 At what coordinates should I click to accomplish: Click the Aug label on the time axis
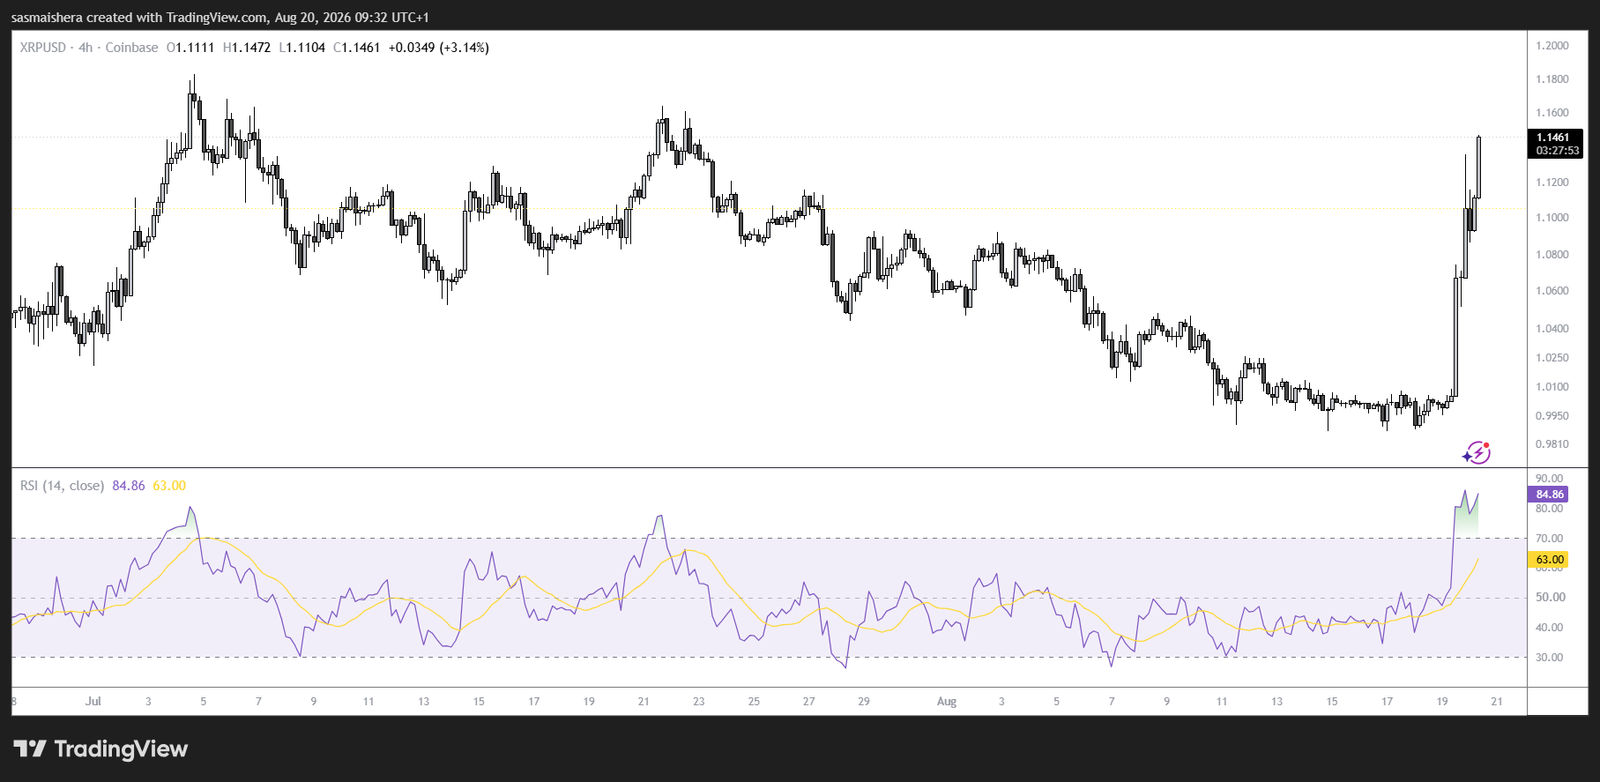tap(947, 701)
